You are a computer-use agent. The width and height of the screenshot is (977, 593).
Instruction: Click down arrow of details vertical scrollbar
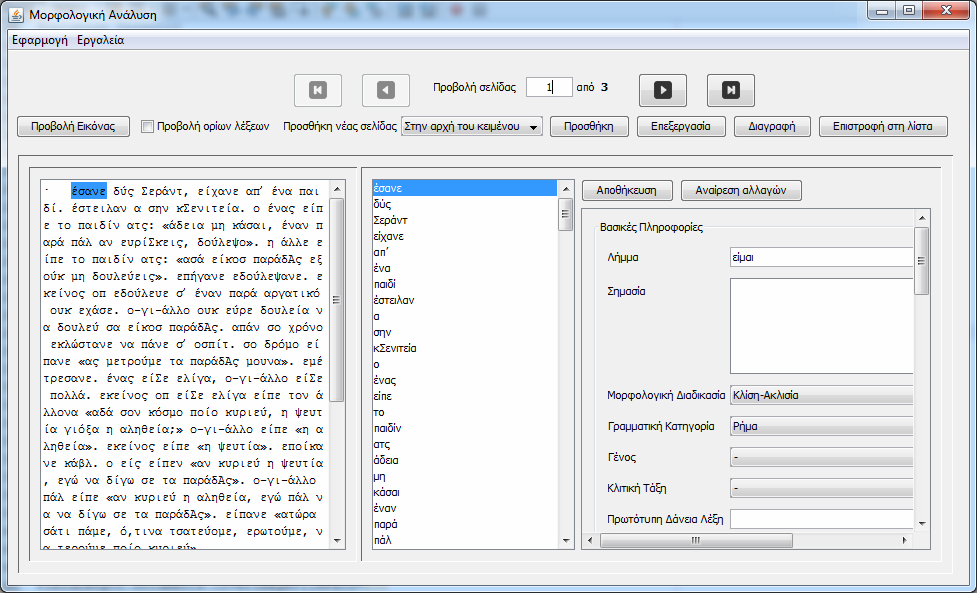922,524
